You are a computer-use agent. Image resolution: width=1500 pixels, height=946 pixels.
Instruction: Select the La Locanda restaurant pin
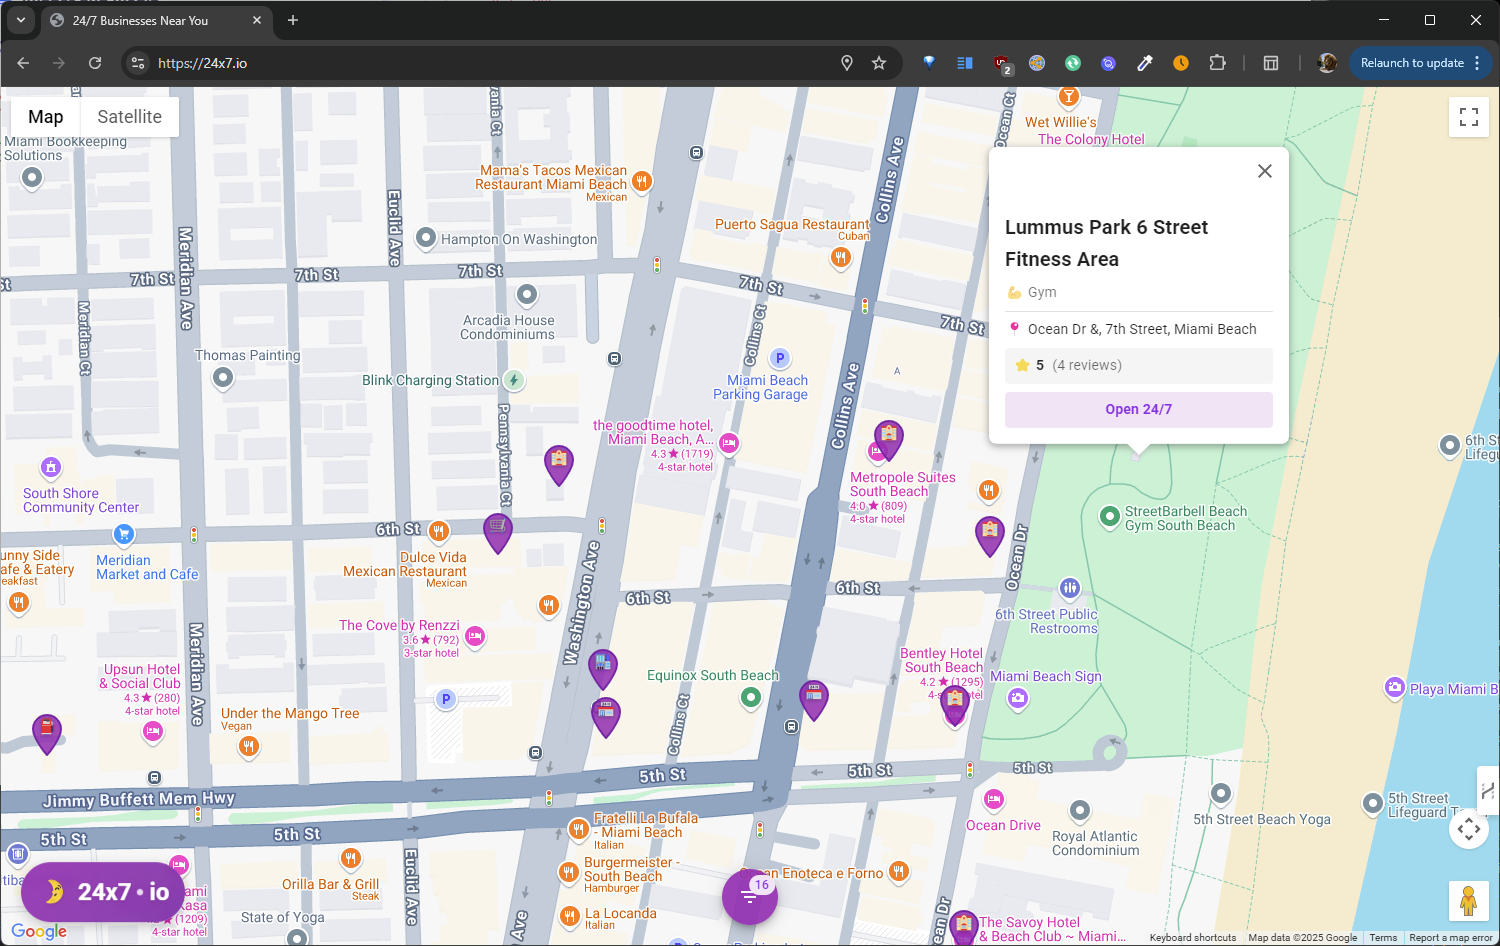570,916
